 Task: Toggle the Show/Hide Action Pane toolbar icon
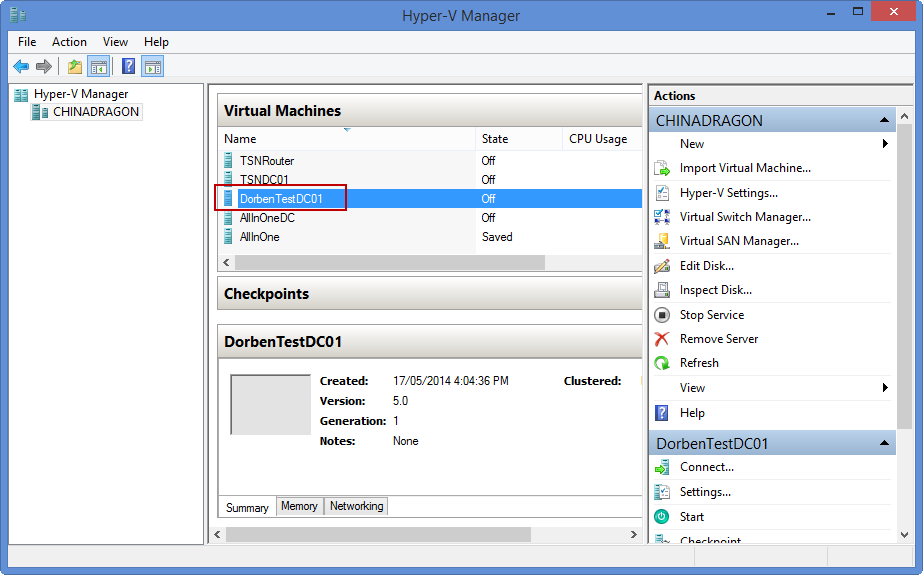[x=152, y=67]
